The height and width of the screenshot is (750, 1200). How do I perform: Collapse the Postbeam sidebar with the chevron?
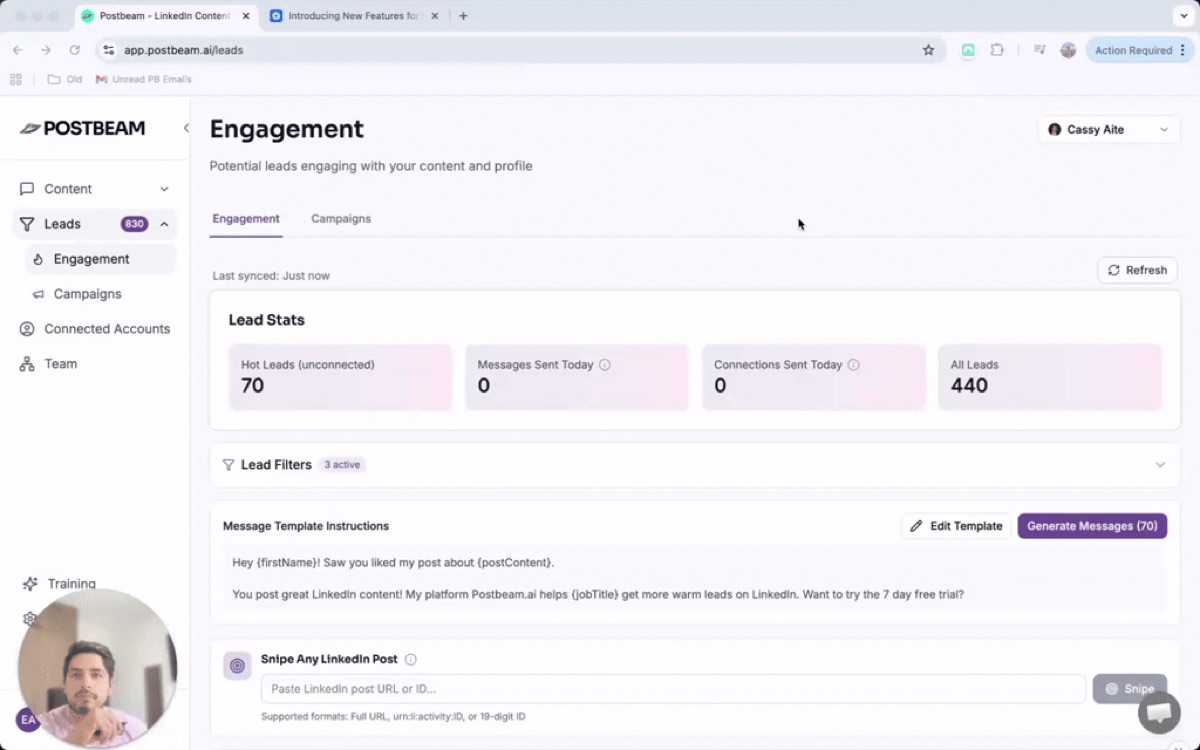point(186,128)
